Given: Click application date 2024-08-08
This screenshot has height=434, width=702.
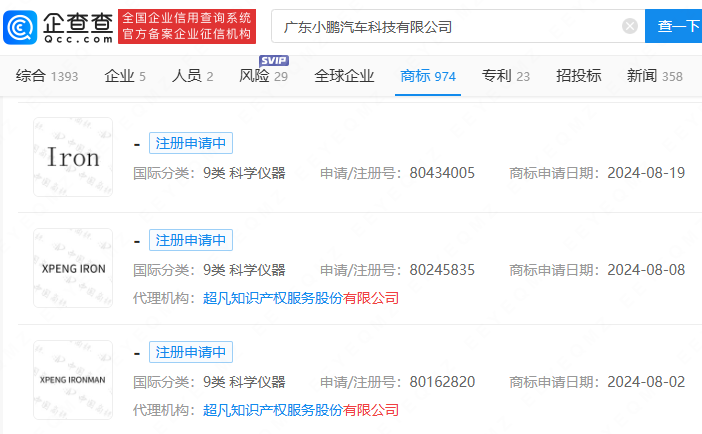Looking at the screenshot, I should 646,270.
